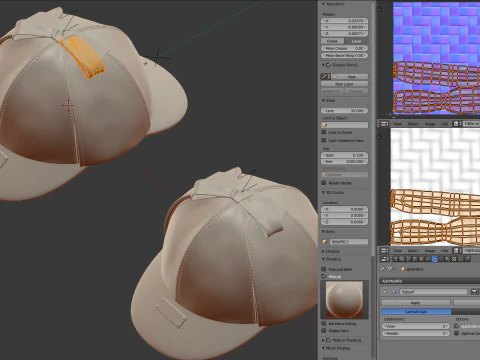Open the Object properties tab

[422, 259]
